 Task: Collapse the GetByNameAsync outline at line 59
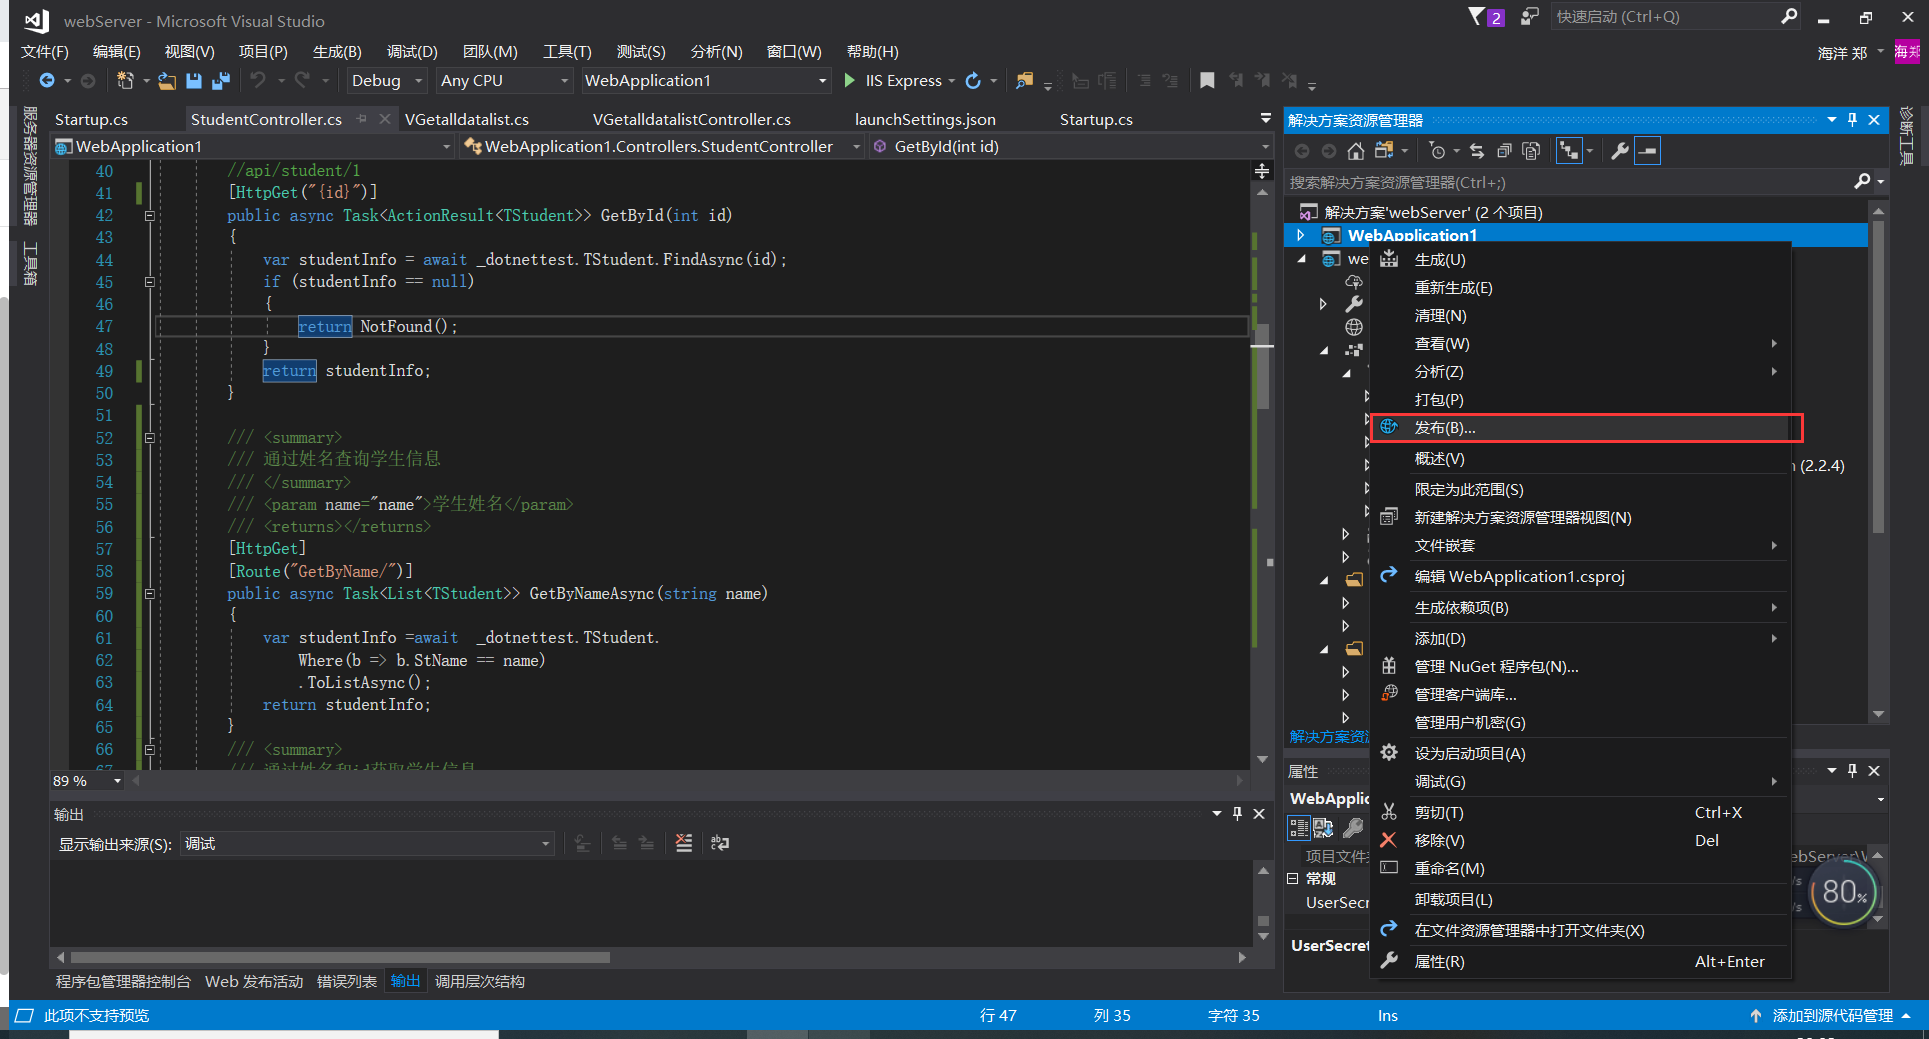pyautogui.click(x=149, y=593)
